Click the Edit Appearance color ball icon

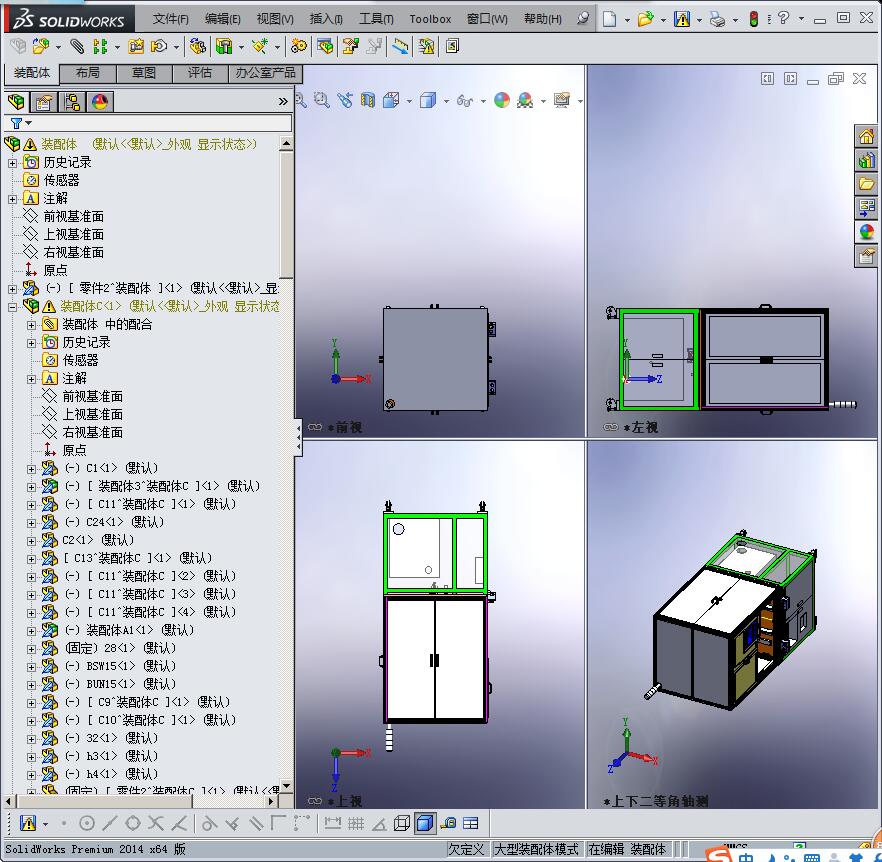(x=502, y=100)
